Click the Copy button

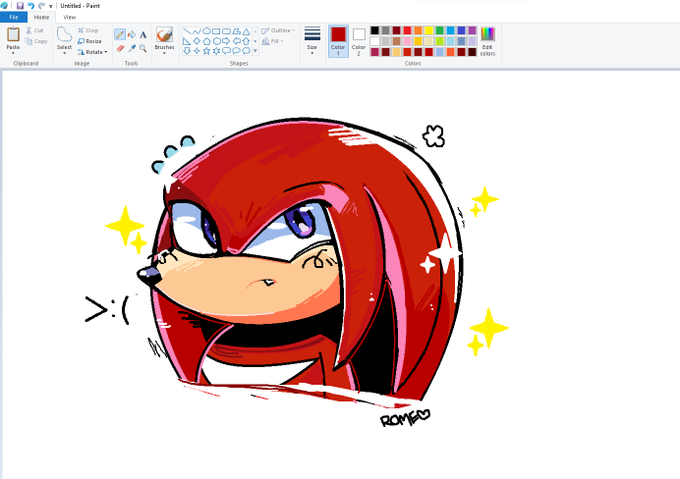coord(36,41)
